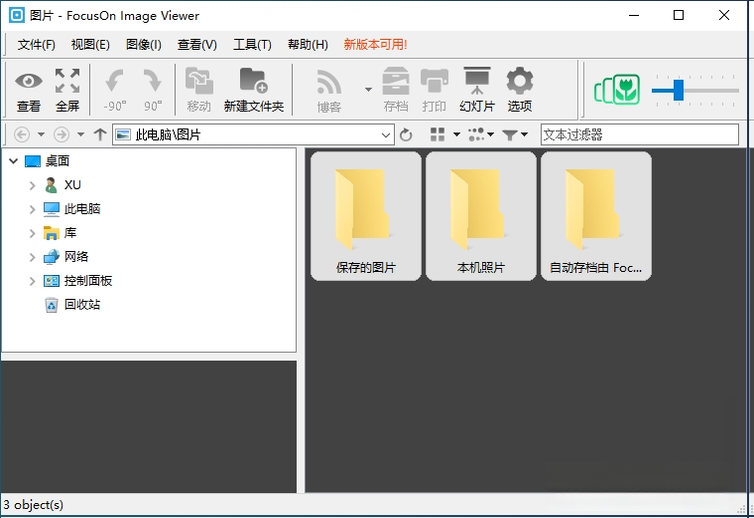Screen dimensions: 754x518
Task: Expand the address path dropdown
Action: pos(385,135)
